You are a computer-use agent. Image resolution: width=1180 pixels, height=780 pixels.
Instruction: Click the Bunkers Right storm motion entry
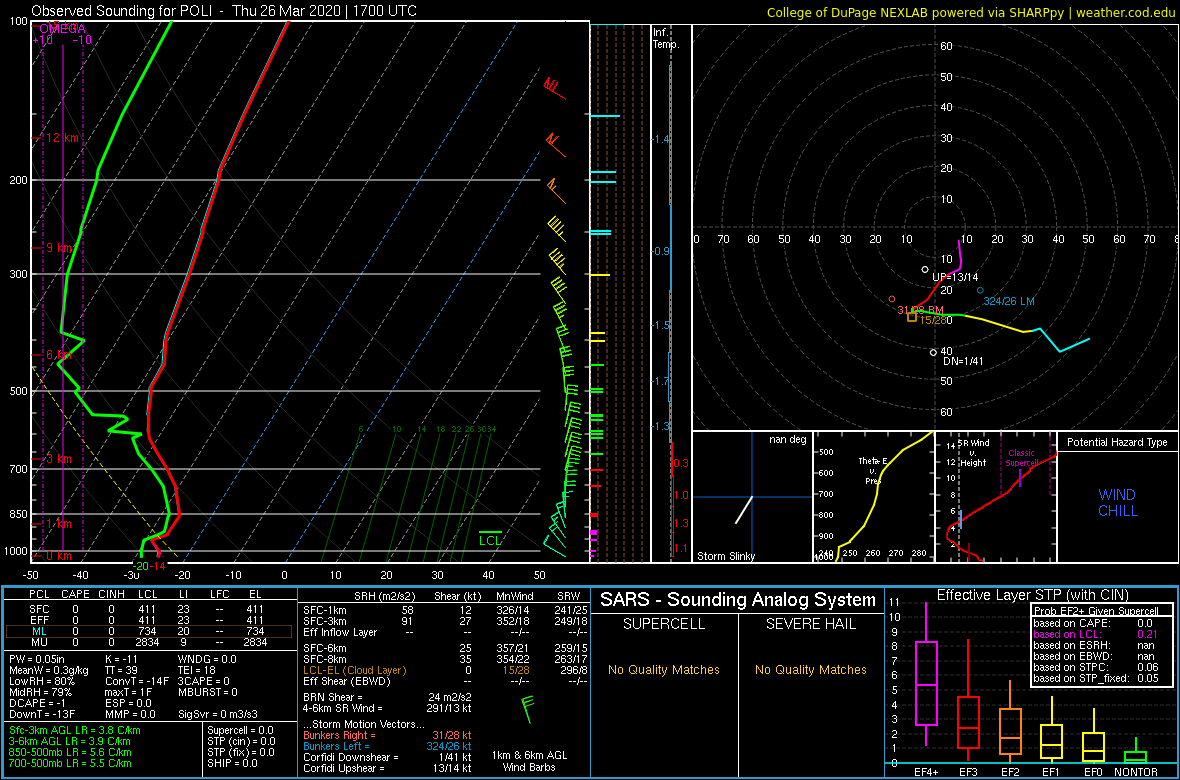388,734
